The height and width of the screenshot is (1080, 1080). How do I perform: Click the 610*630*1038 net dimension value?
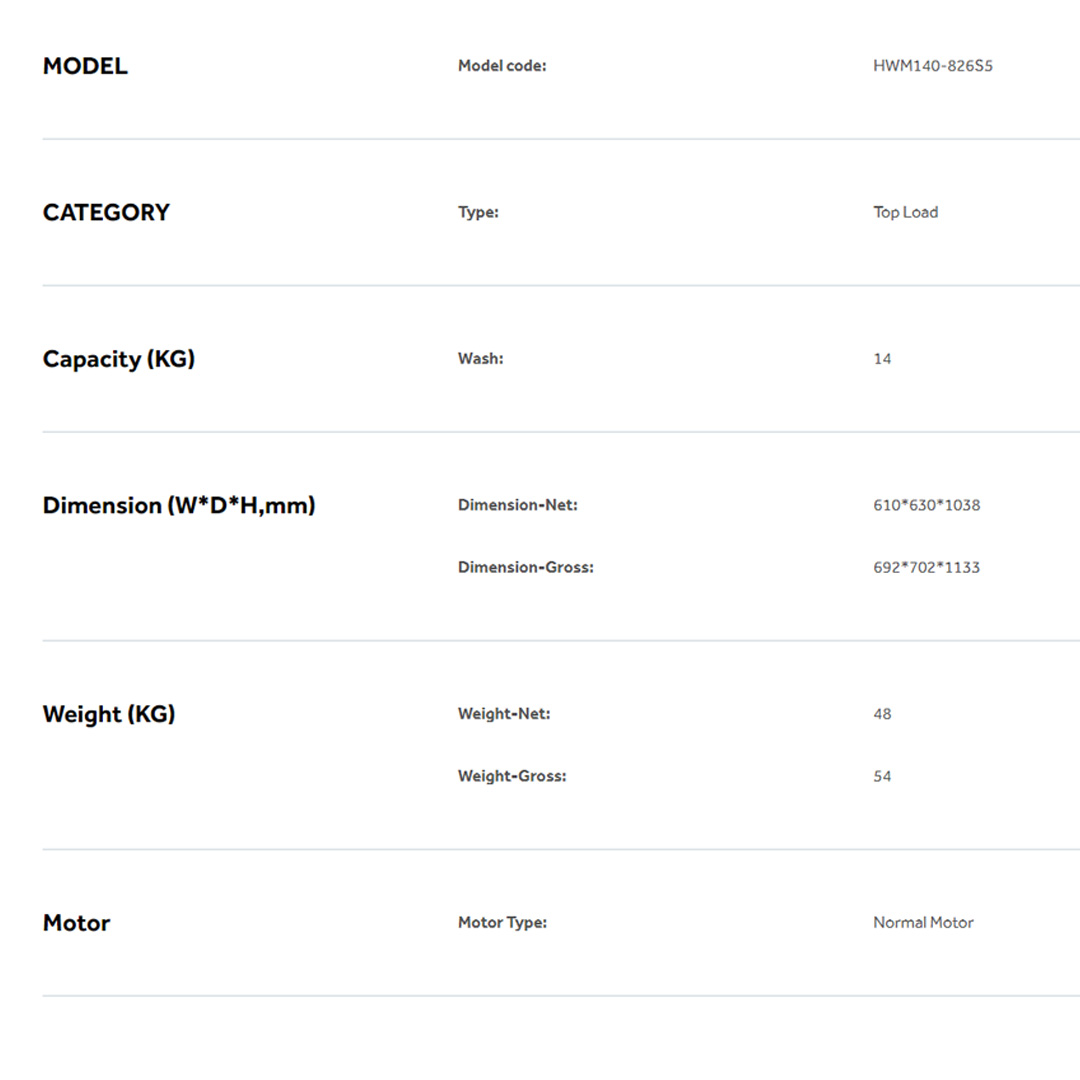pyautogui.click(x=926, y=505)
